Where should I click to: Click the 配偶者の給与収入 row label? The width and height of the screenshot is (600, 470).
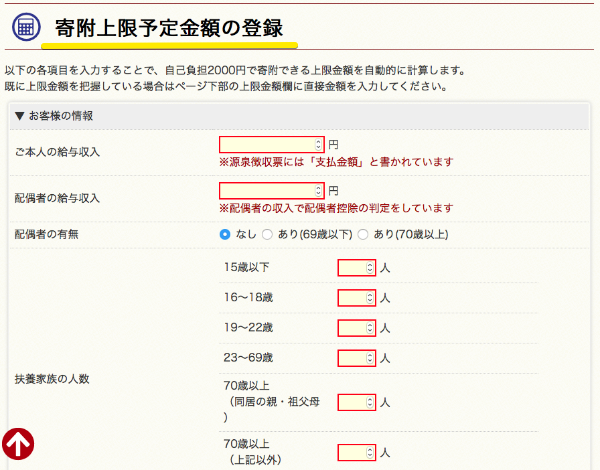[57, 198]
